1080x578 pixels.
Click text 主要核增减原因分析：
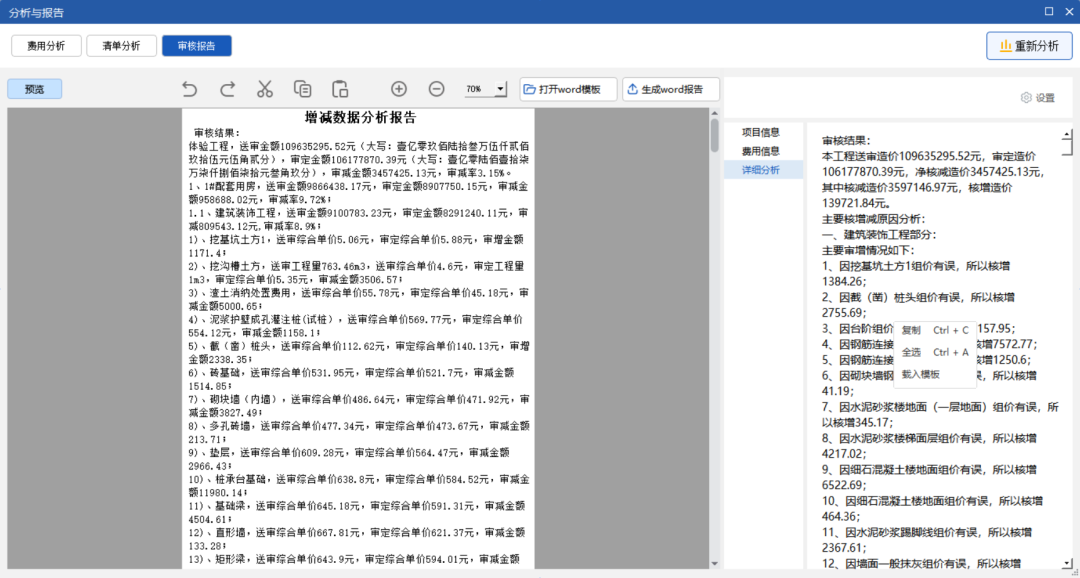[x=873, y=219]
